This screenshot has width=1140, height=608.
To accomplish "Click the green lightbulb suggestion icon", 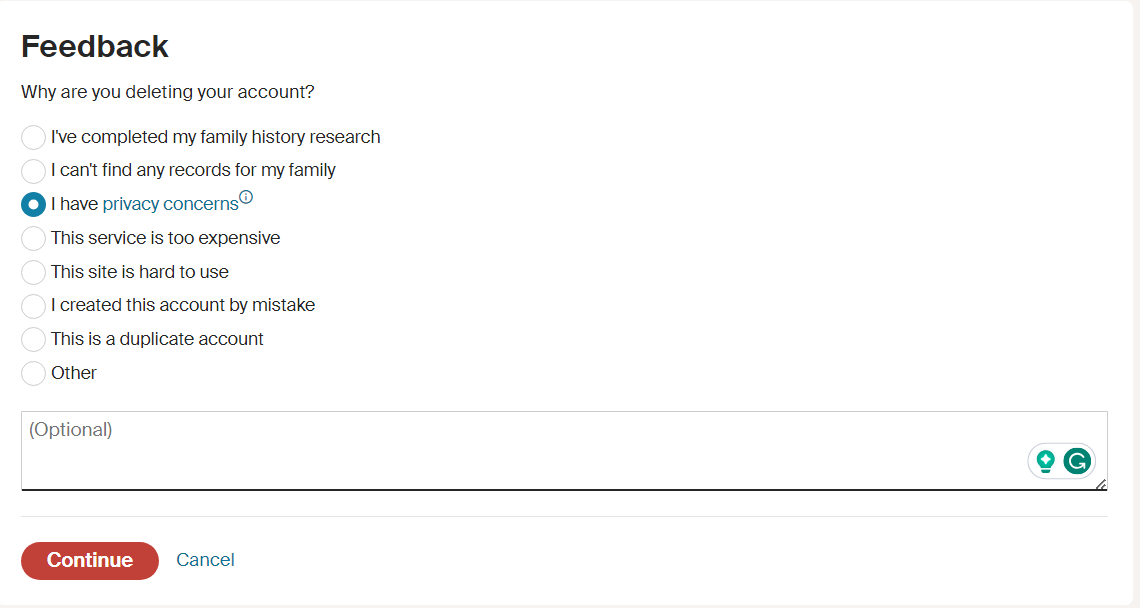I will pyautogui.click(x=1046, y=461).
